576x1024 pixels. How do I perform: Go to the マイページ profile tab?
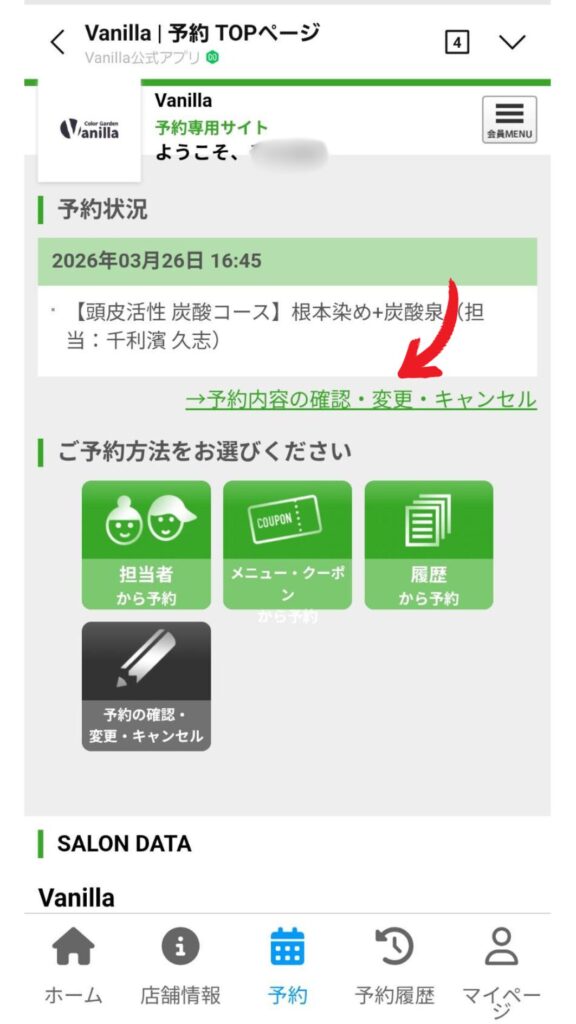pos(502,972)
